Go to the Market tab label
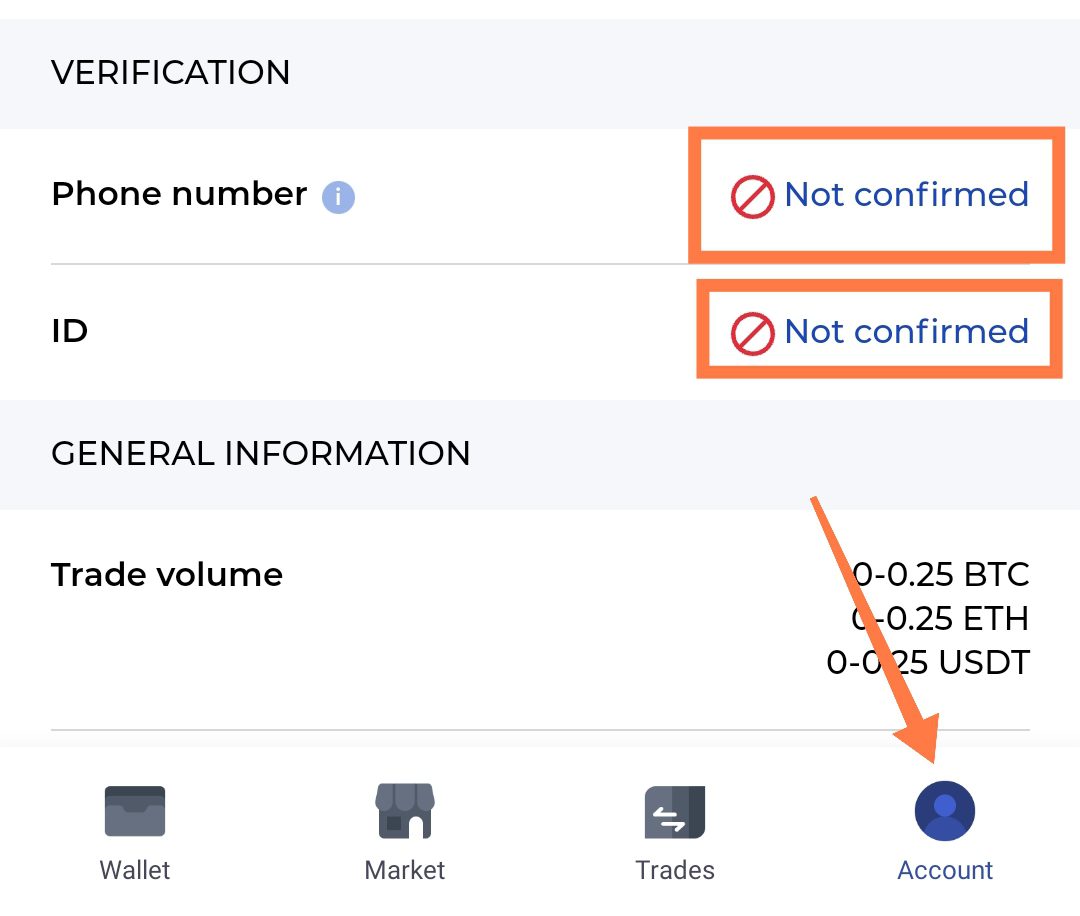Image resolution: width=1080 pixels, height=916 pixels. [x=405, y=870]
